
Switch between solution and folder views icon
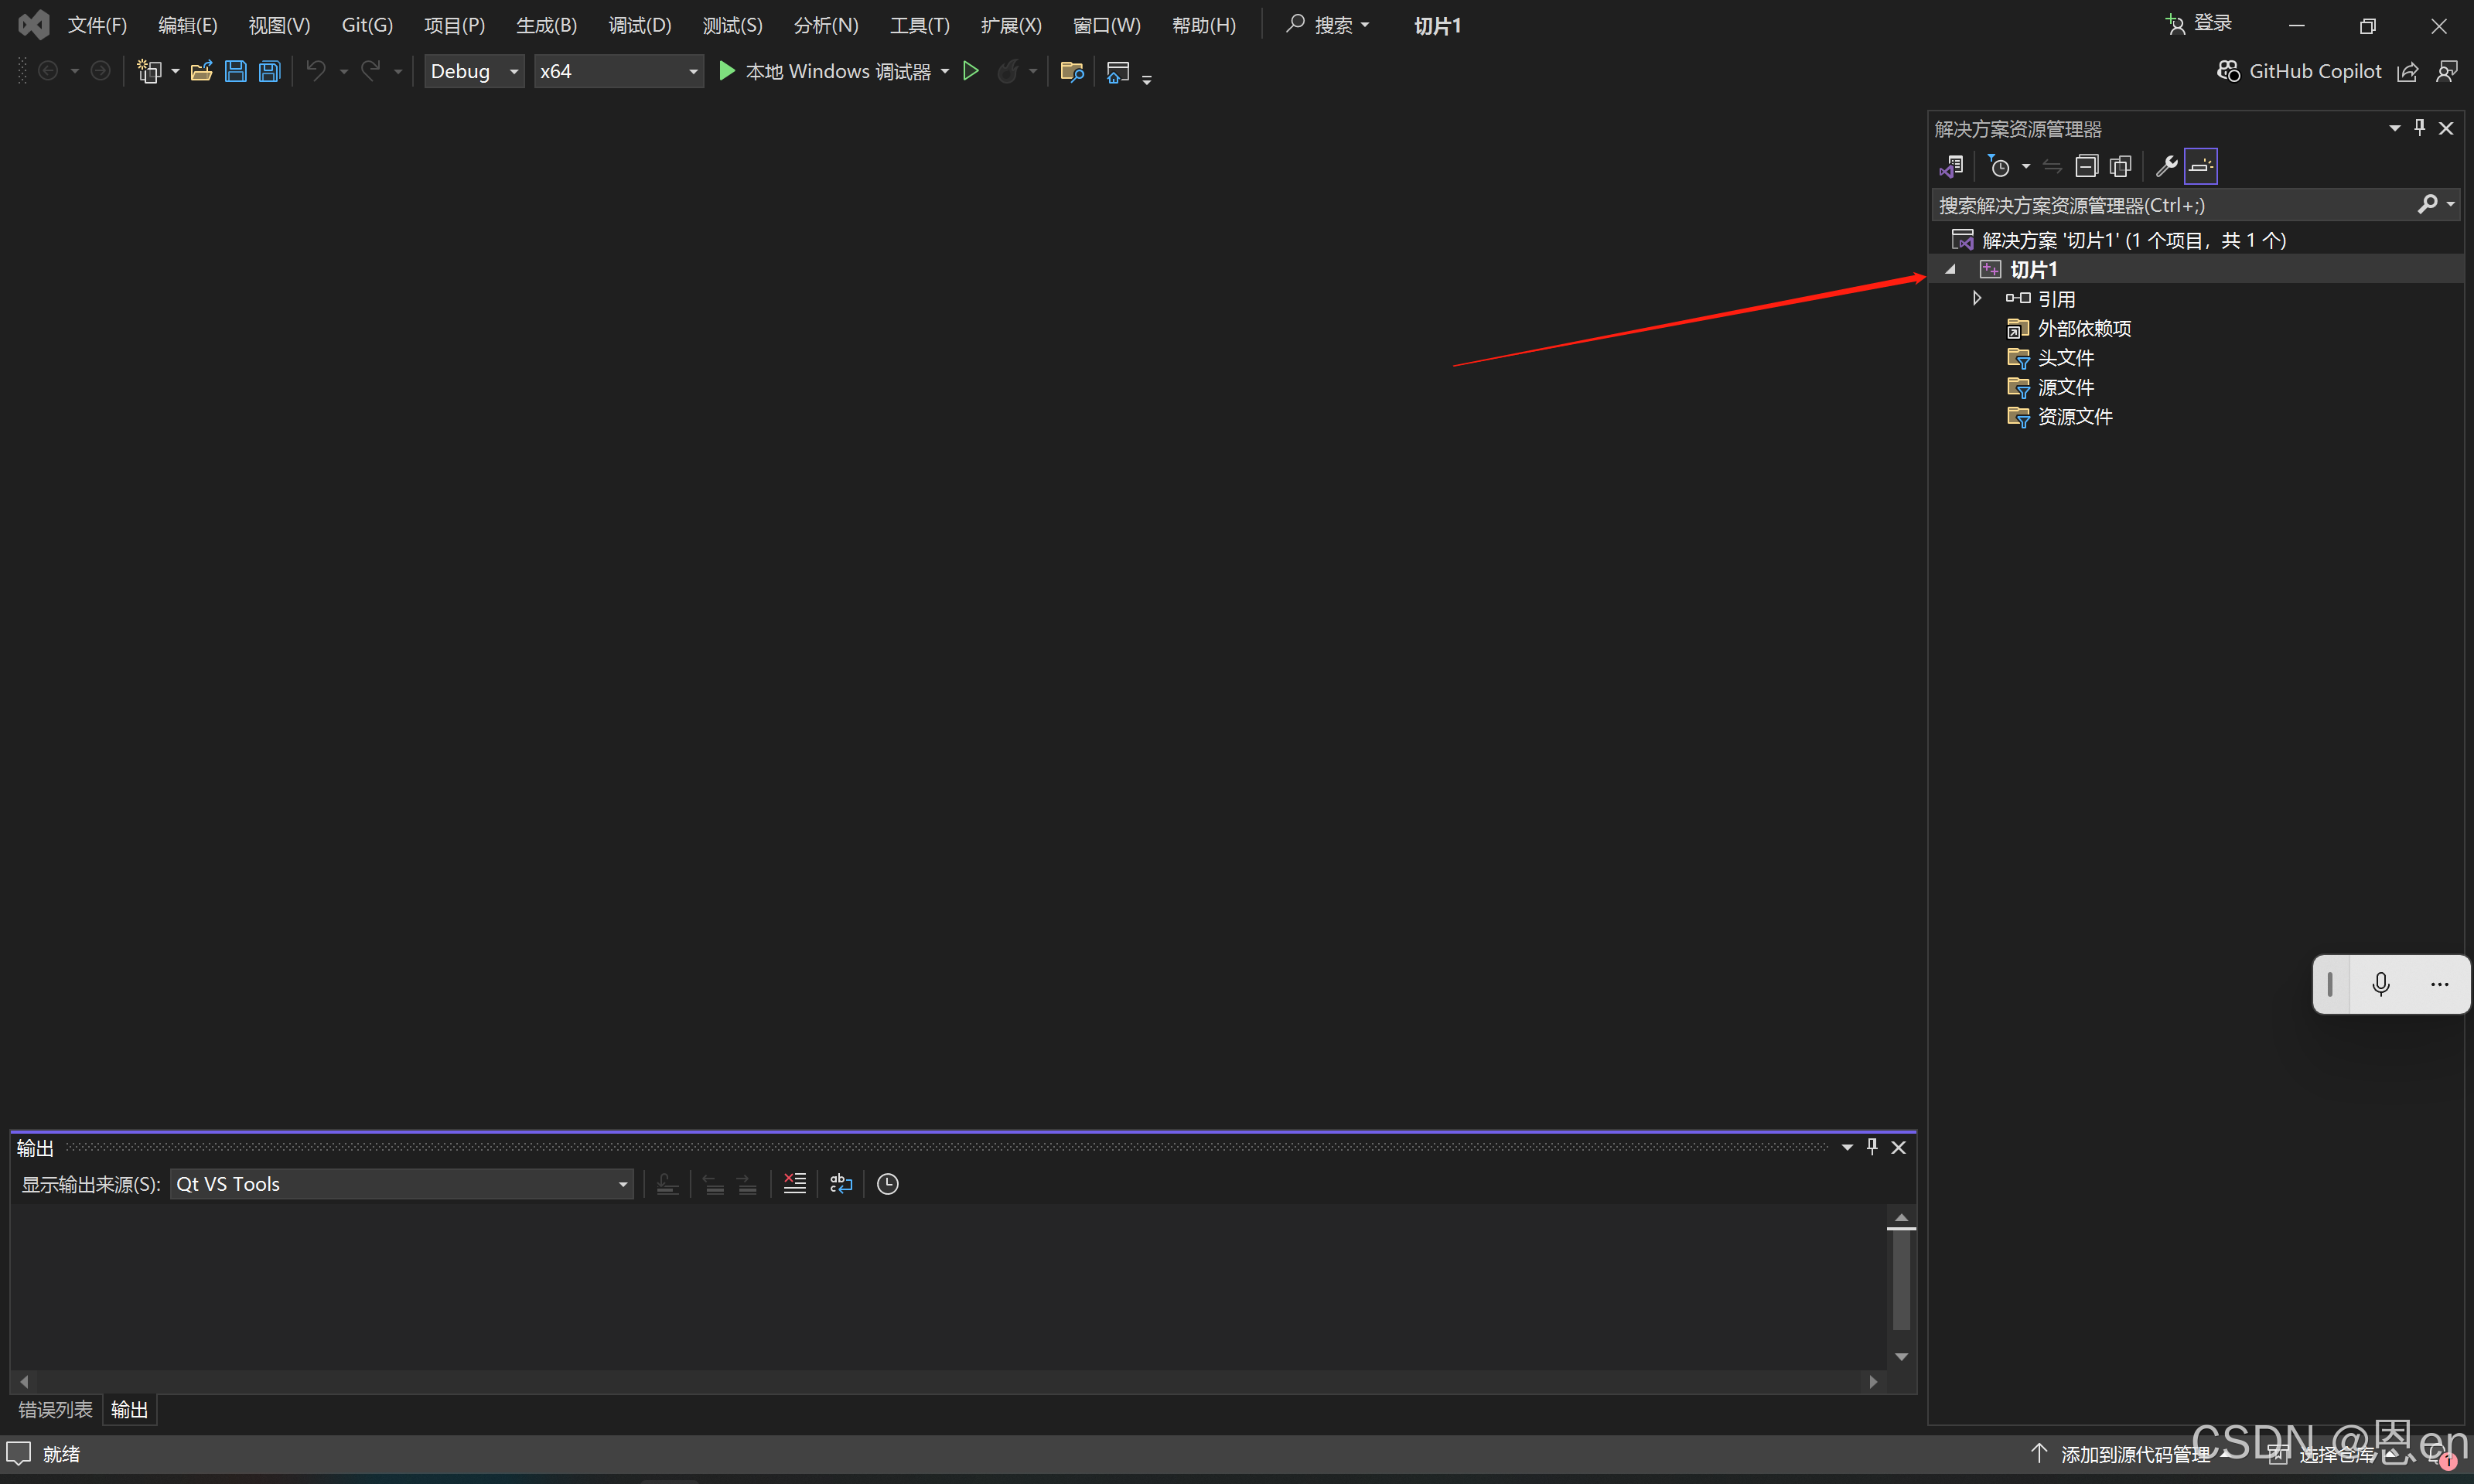(1951, 166)
